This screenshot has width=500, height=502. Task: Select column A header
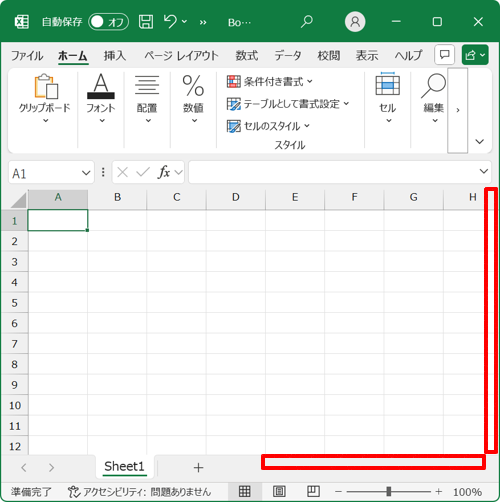click(x=58, y=199)
